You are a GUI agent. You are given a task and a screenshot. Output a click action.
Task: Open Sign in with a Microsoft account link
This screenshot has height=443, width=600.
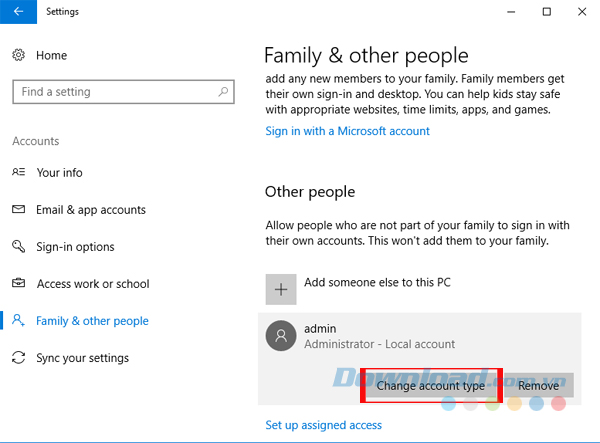pos(346,131)
